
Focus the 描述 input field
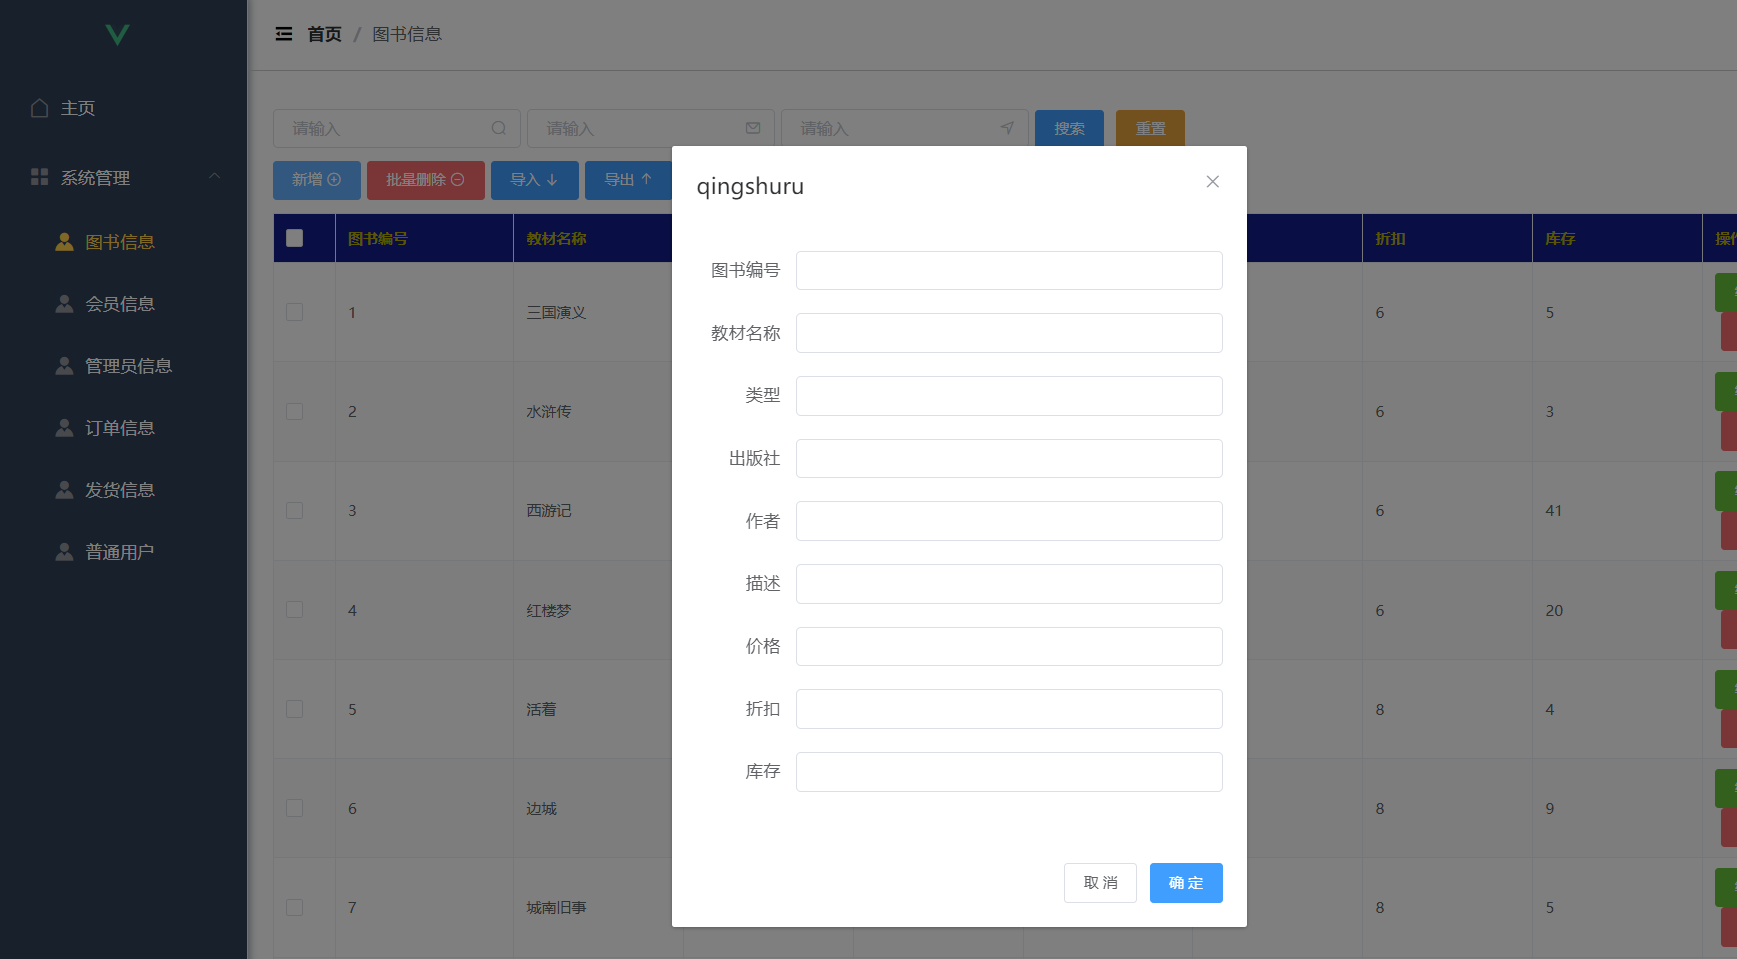pos(1009,584)
